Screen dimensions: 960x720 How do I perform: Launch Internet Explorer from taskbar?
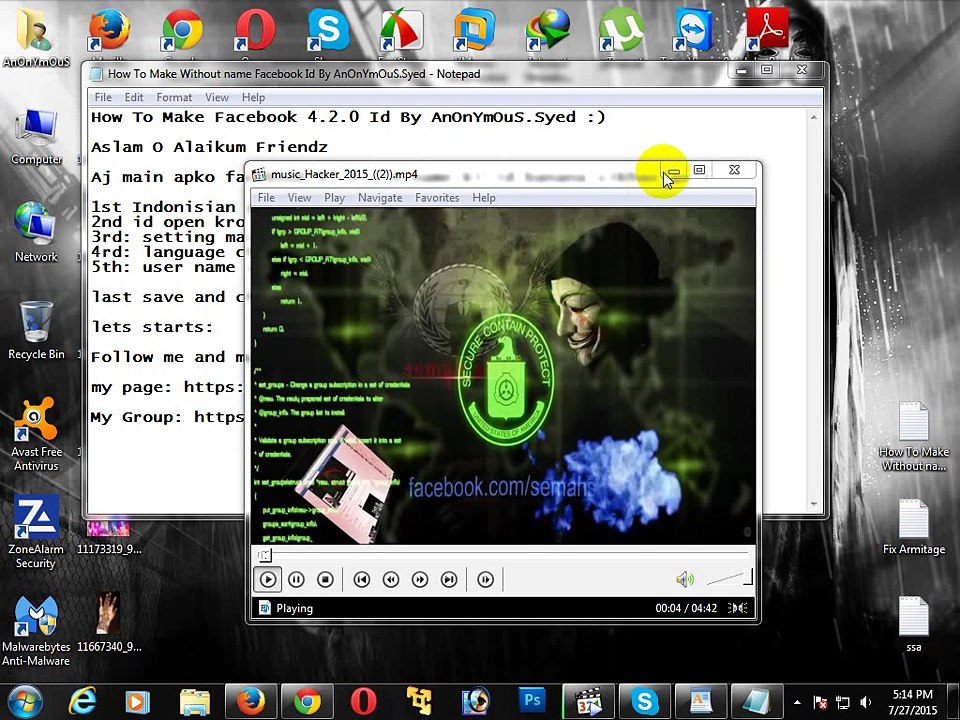83,702
